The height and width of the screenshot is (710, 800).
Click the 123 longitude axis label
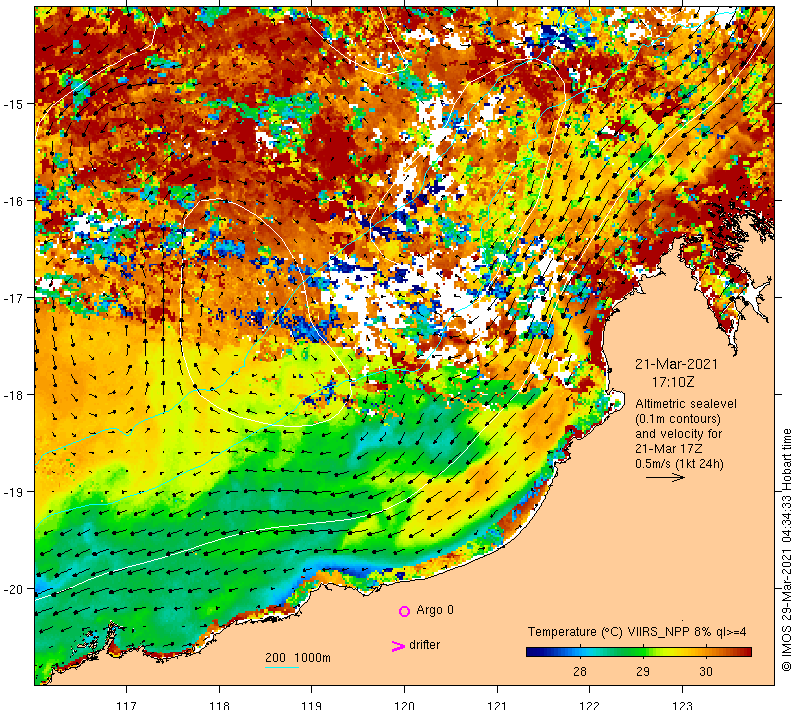[683, 704]
